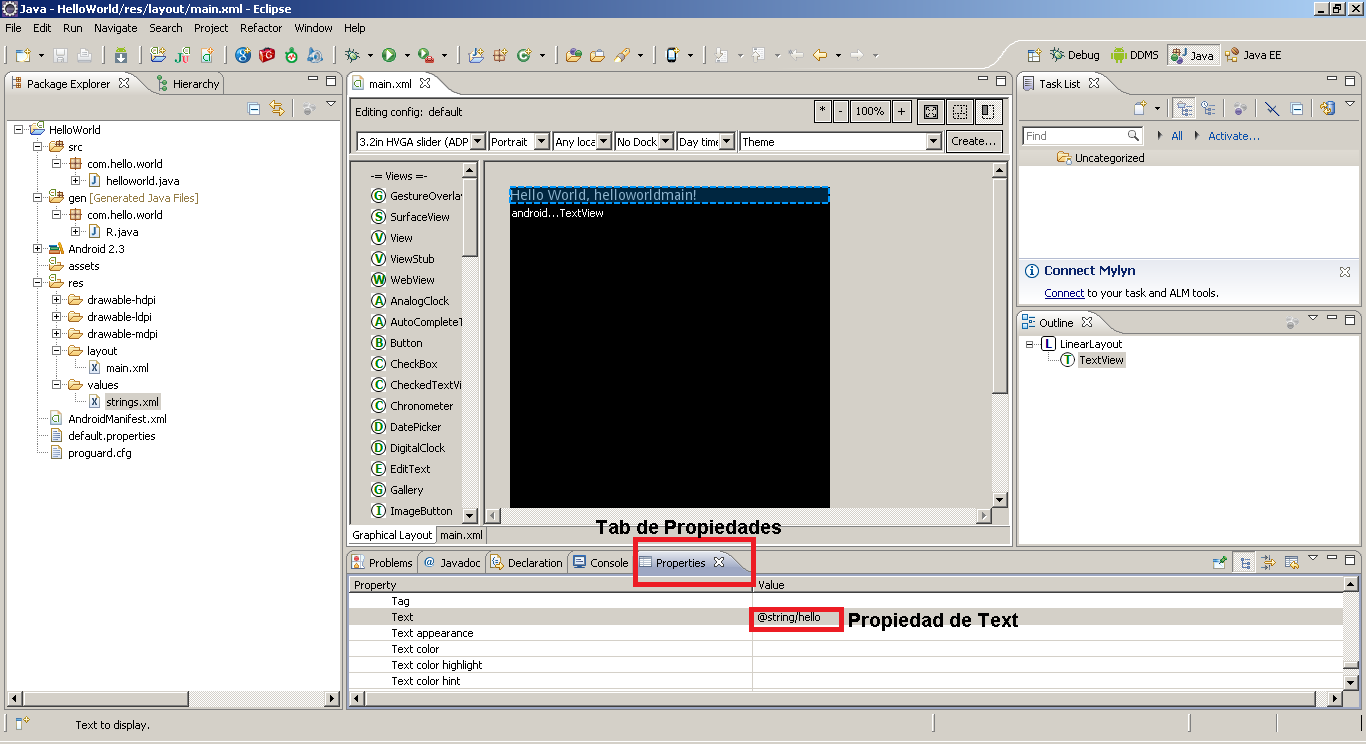Click the 100% zoom reset button
The height and width of the screenshot is (744, 1366).
[x=869, y=112]
